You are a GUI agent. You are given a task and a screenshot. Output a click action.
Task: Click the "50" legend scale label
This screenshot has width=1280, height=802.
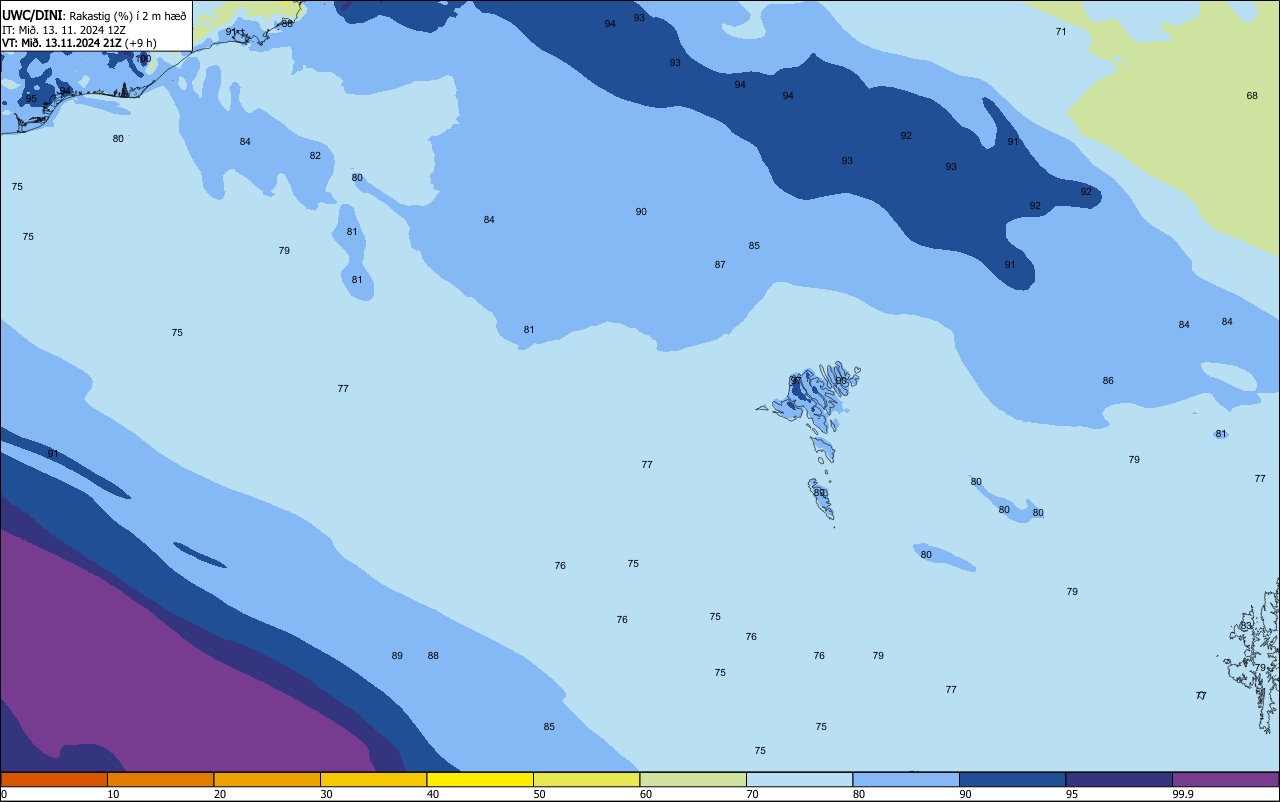540,794
